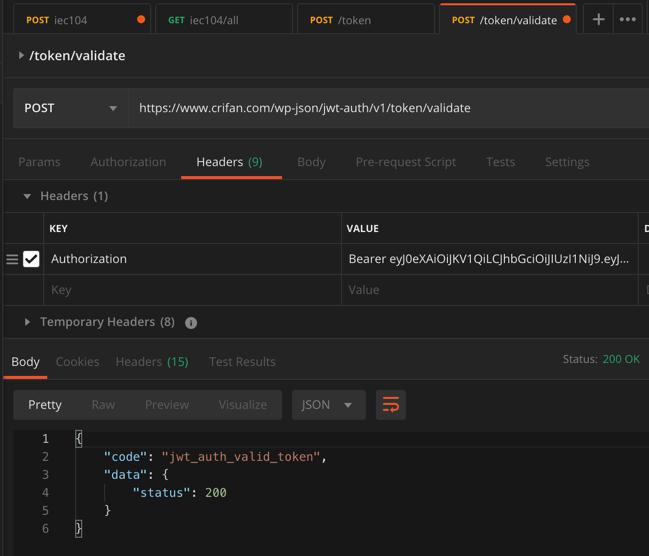The width and height of the screenshot is (649, 556).
Task: Open the Authorization request tab
Action: (128, 162)
